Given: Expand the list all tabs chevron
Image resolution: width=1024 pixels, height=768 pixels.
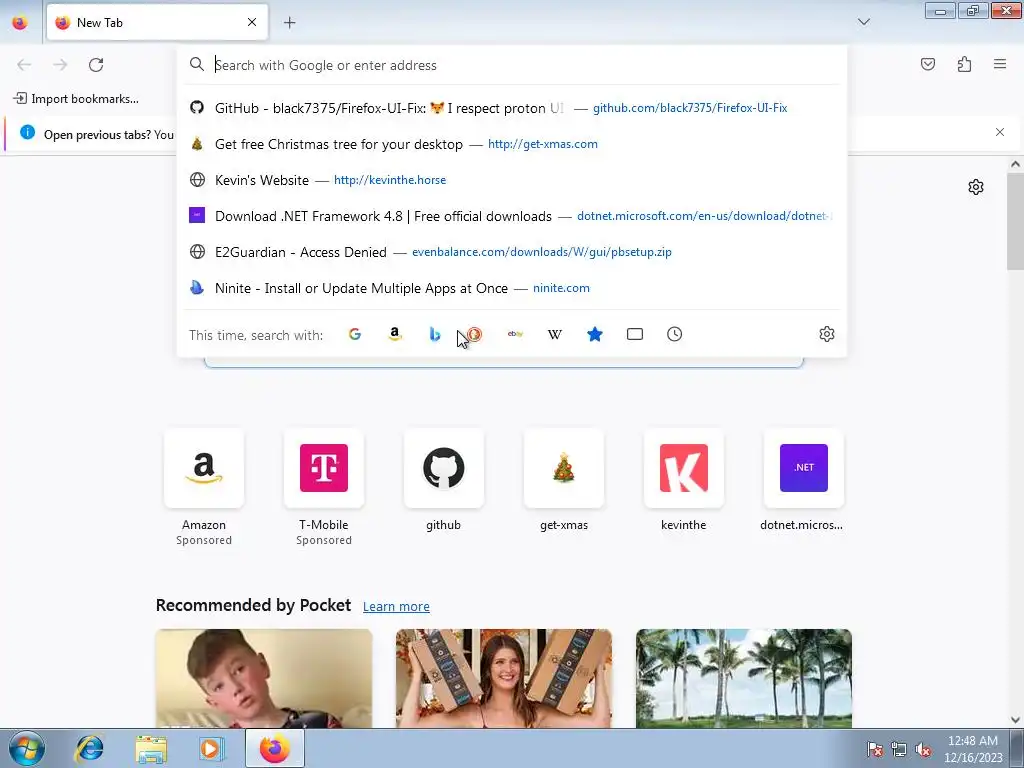Looking at the screenshot, I should [864, 22].
